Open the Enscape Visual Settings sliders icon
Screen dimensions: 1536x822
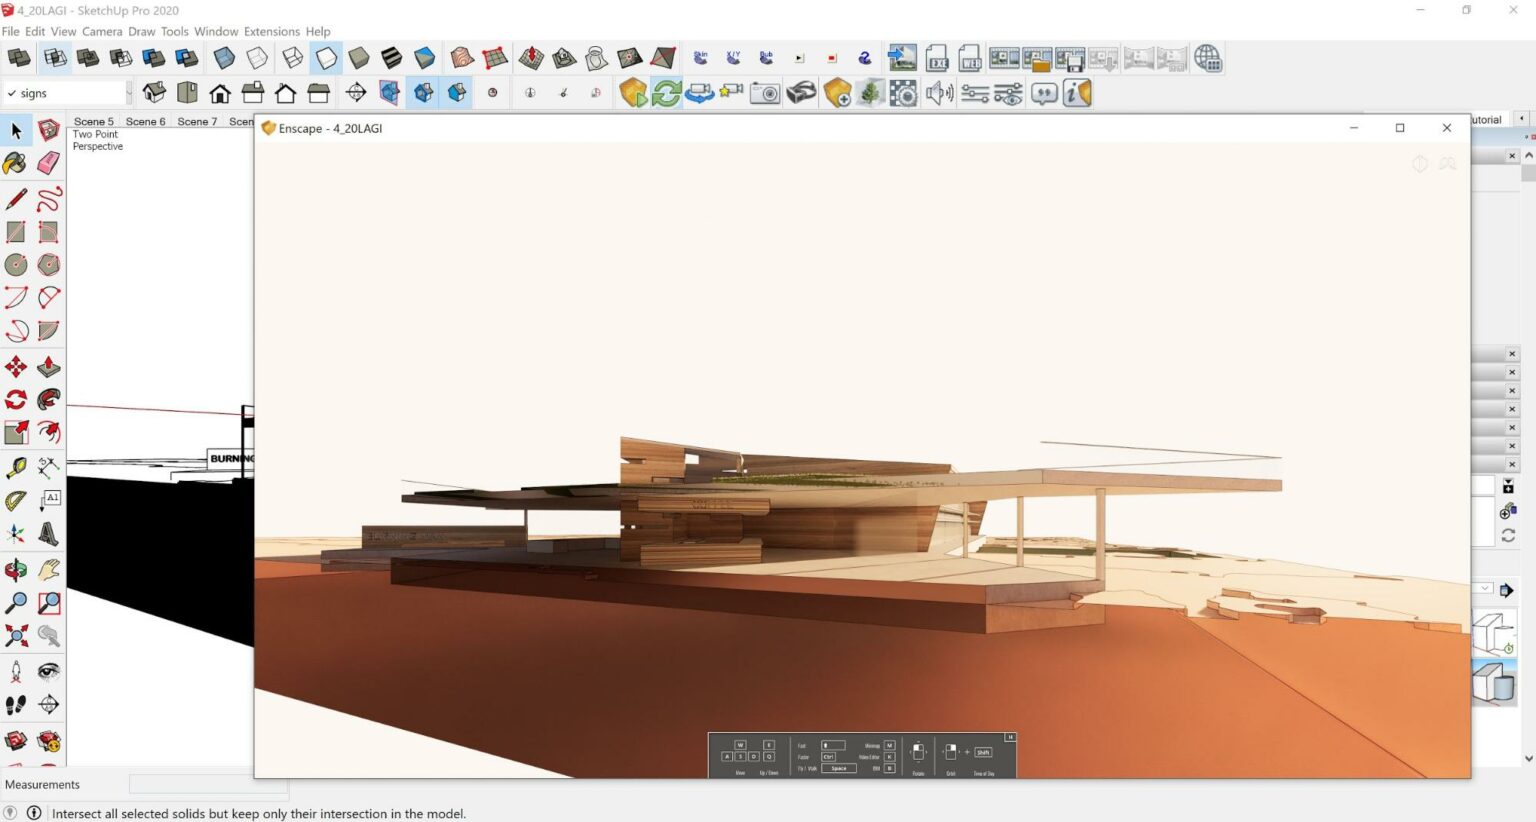pos(973,92)
